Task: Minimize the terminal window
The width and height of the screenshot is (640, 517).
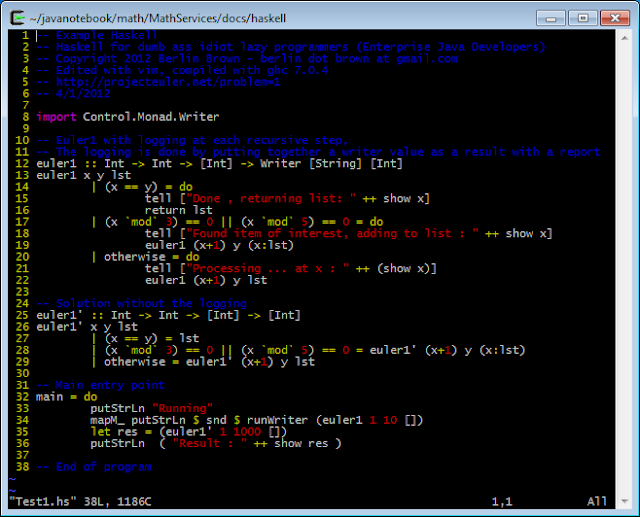Action: click(x=551, y=18)
